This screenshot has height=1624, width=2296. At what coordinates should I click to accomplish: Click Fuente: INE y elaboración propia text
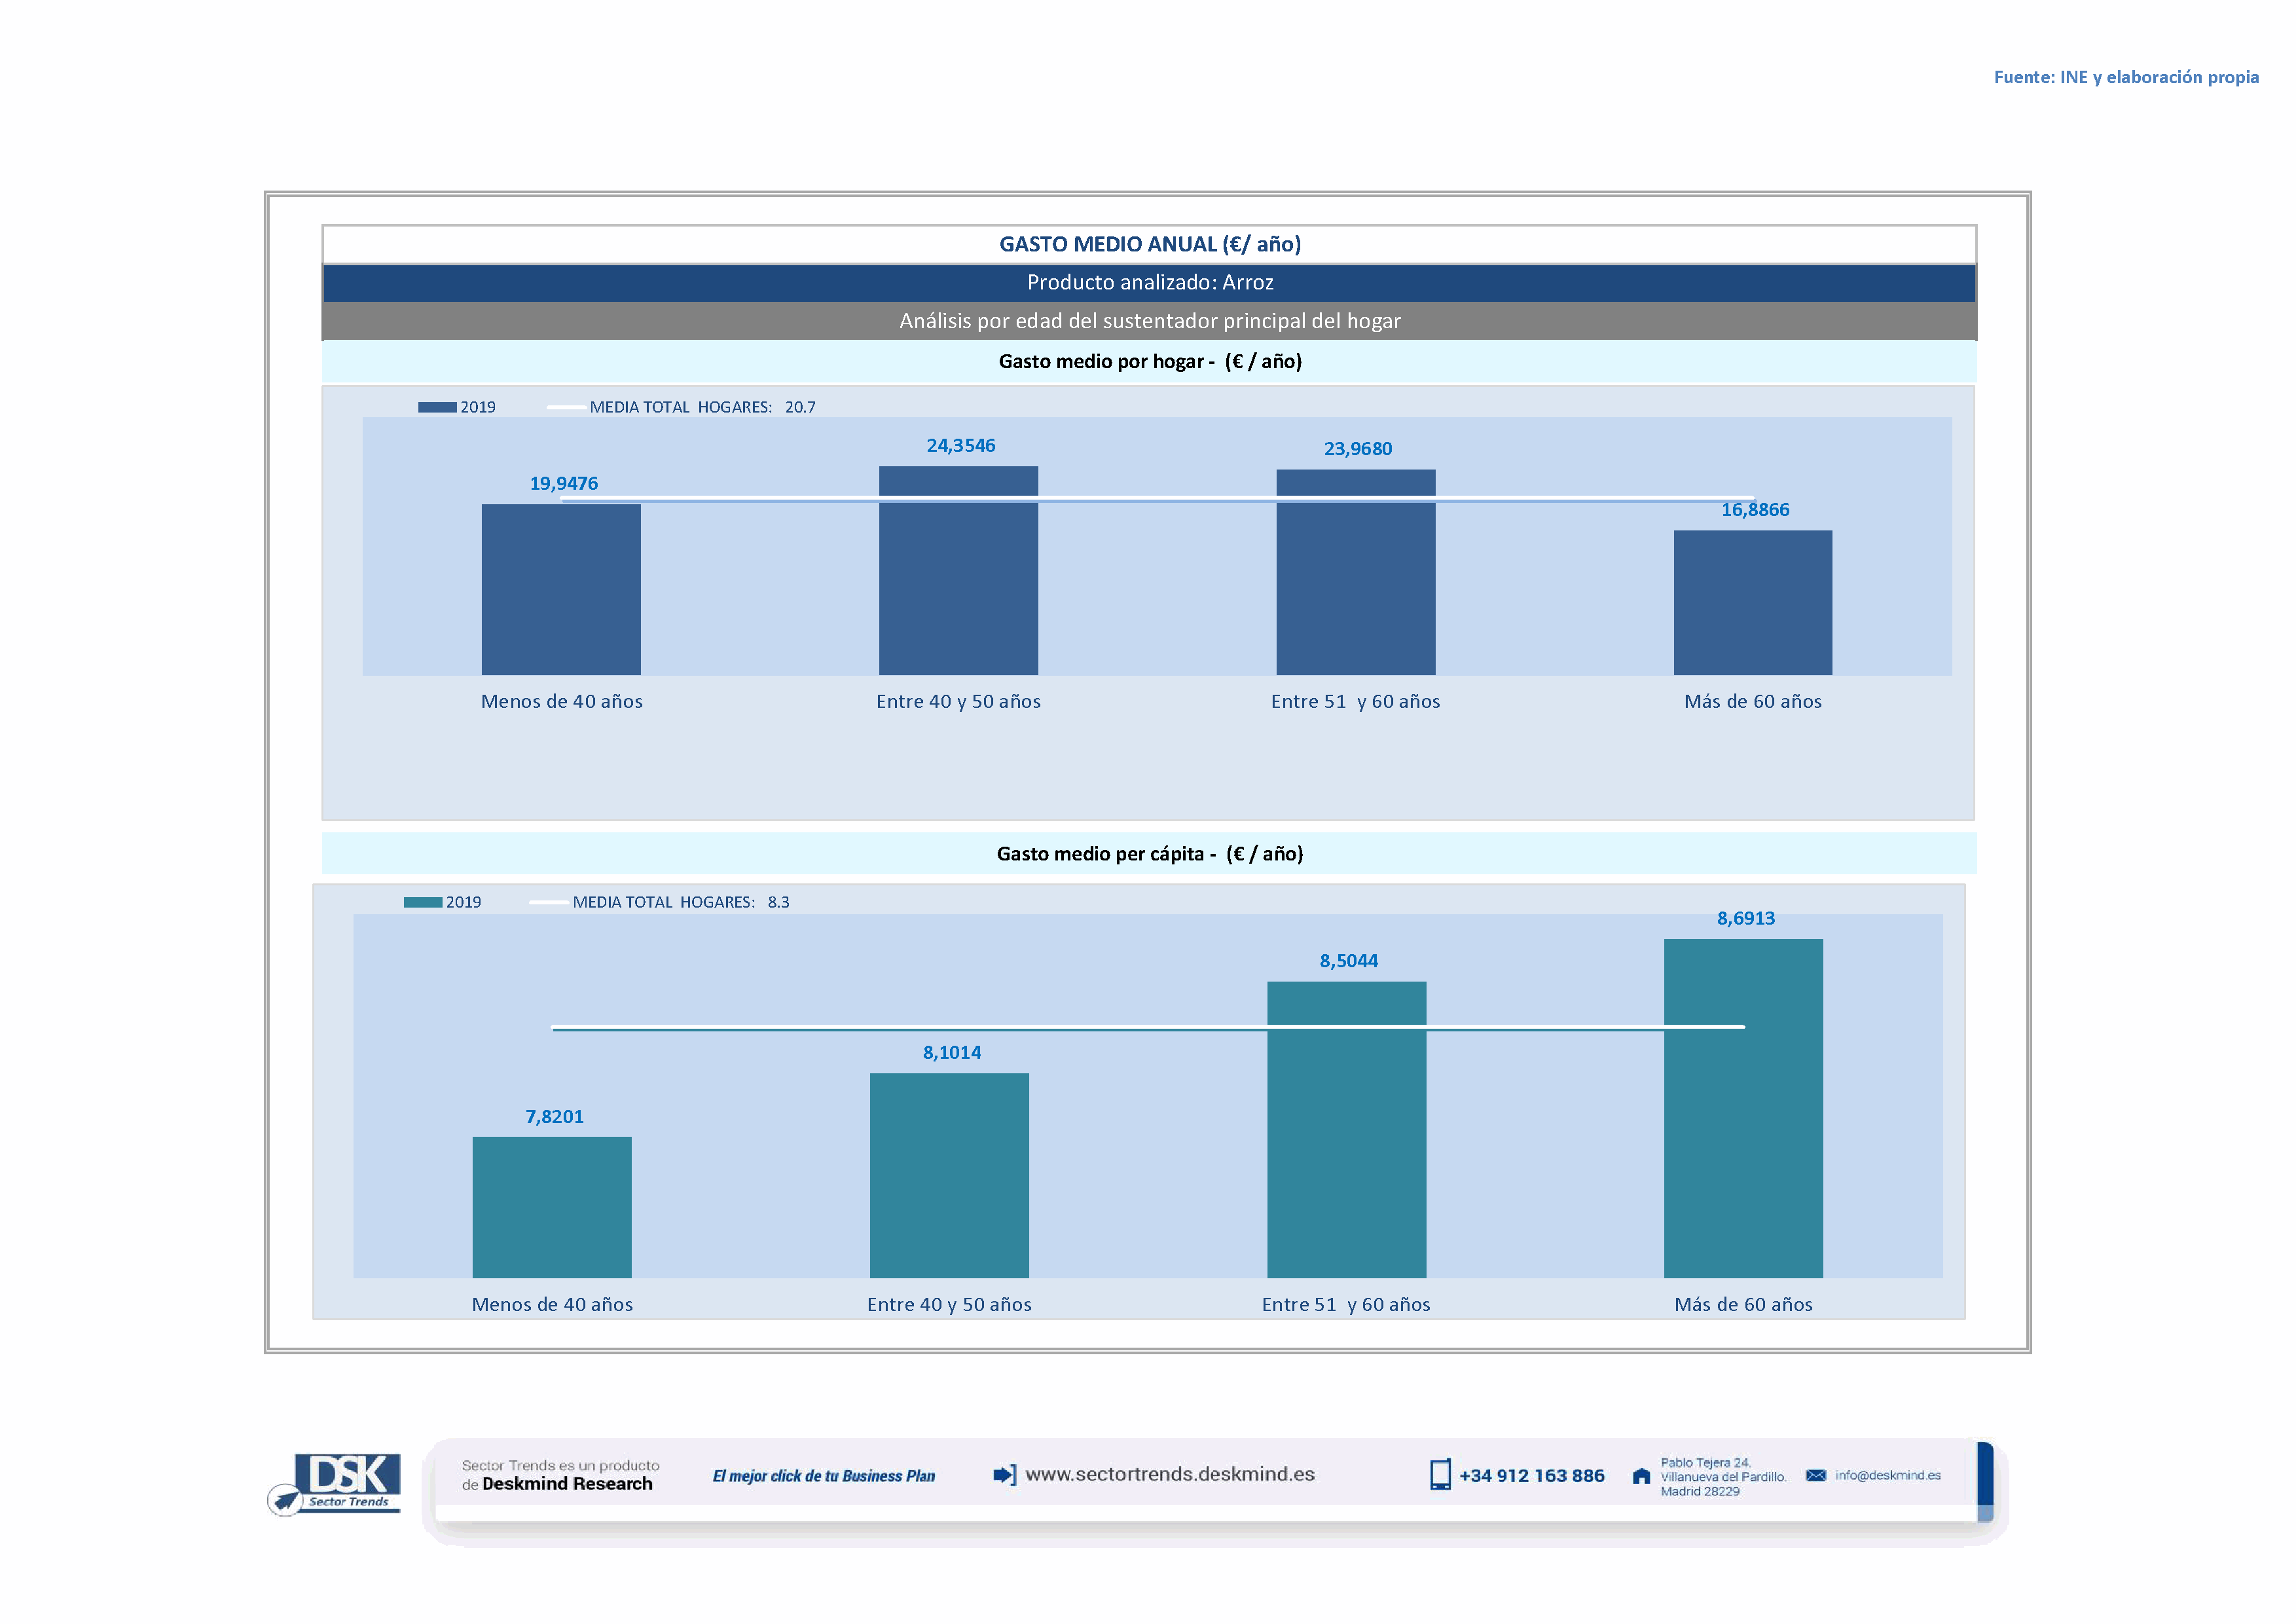(2126, 77)
